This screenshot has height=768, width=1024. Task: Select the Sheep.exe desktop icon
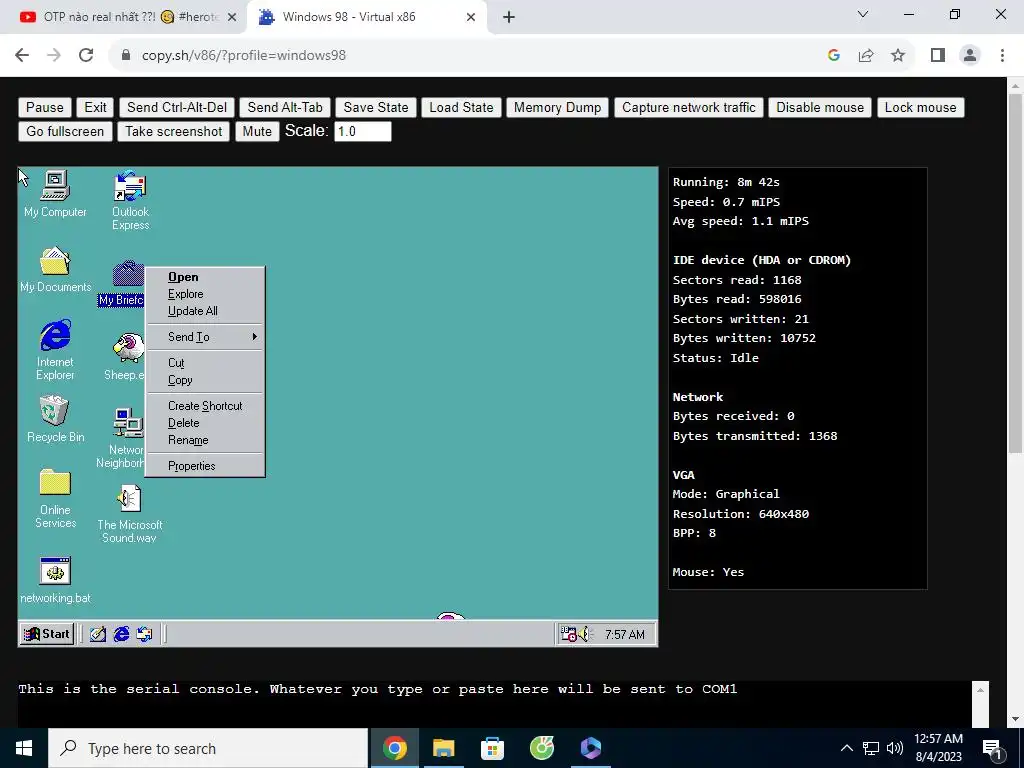point(125,356)
